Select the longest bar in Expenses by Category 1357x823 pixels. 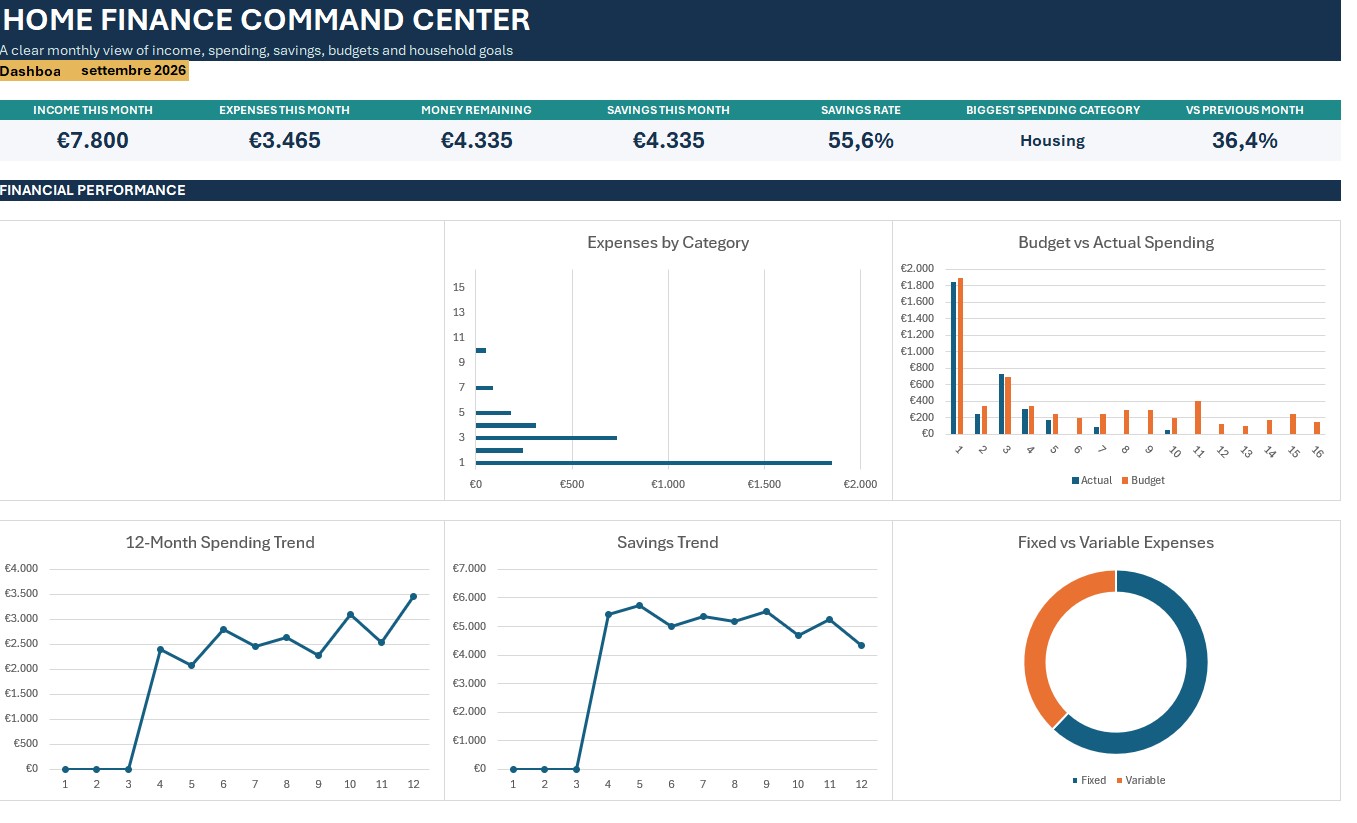[654, 462]
